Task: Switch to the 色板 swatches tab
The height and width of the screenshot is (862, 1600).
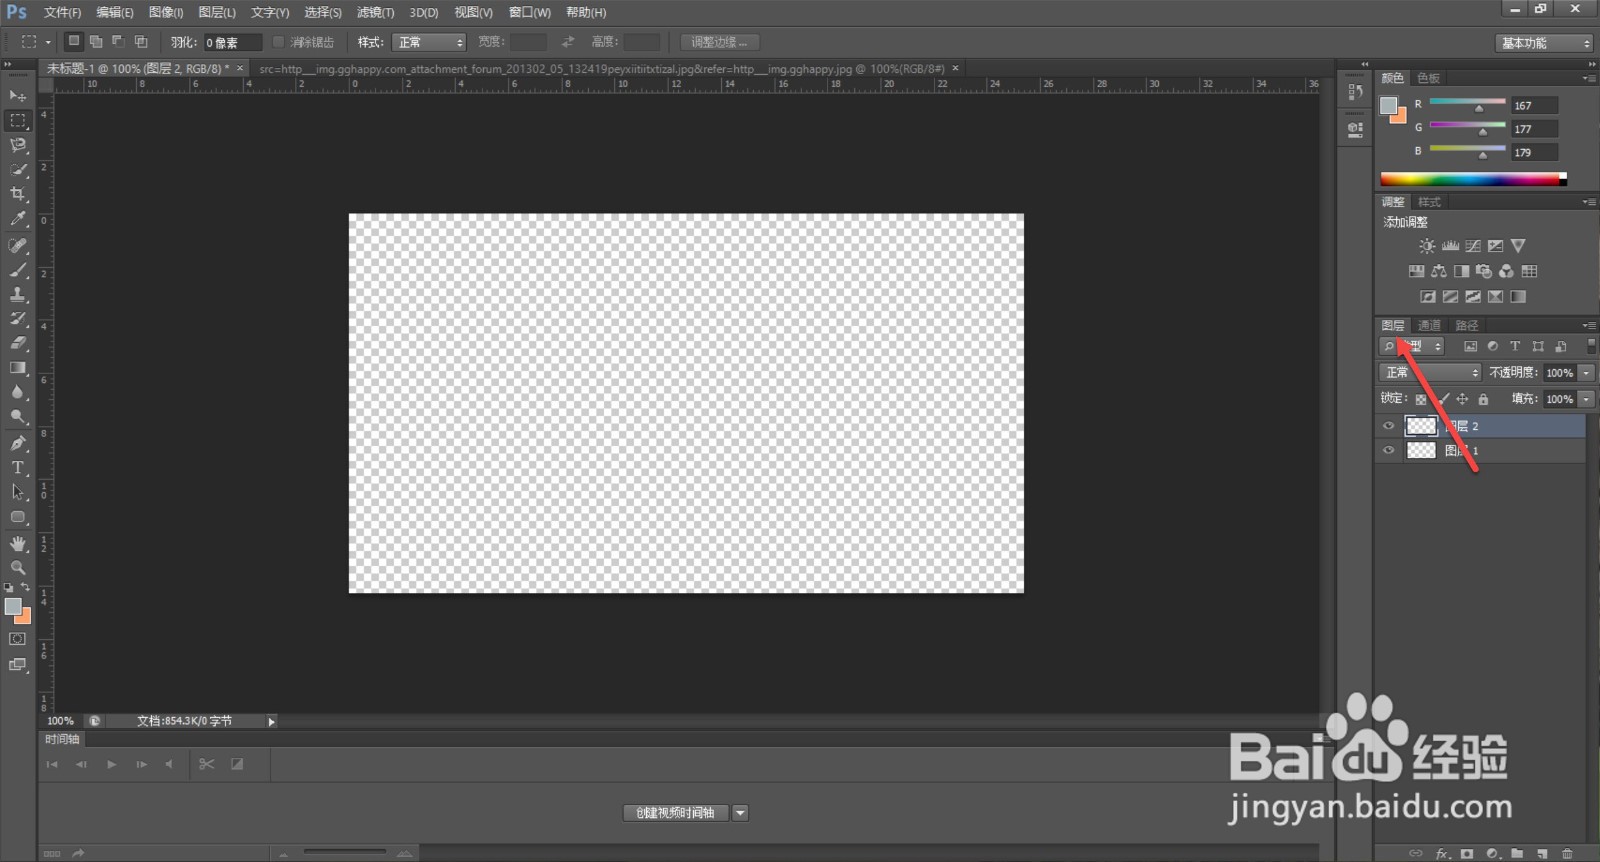Action: coord(1428,78)
